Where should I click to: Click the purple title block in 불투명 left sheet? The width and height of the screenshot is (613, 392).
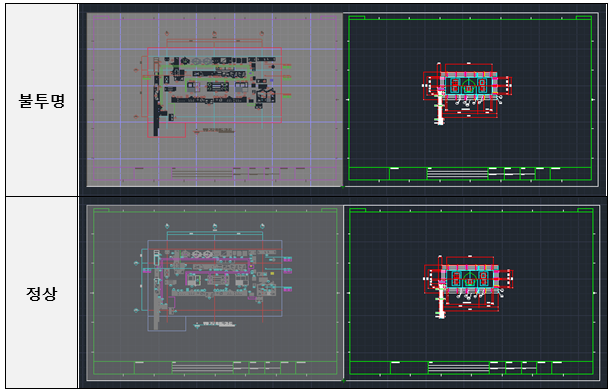tap(215, 174)
